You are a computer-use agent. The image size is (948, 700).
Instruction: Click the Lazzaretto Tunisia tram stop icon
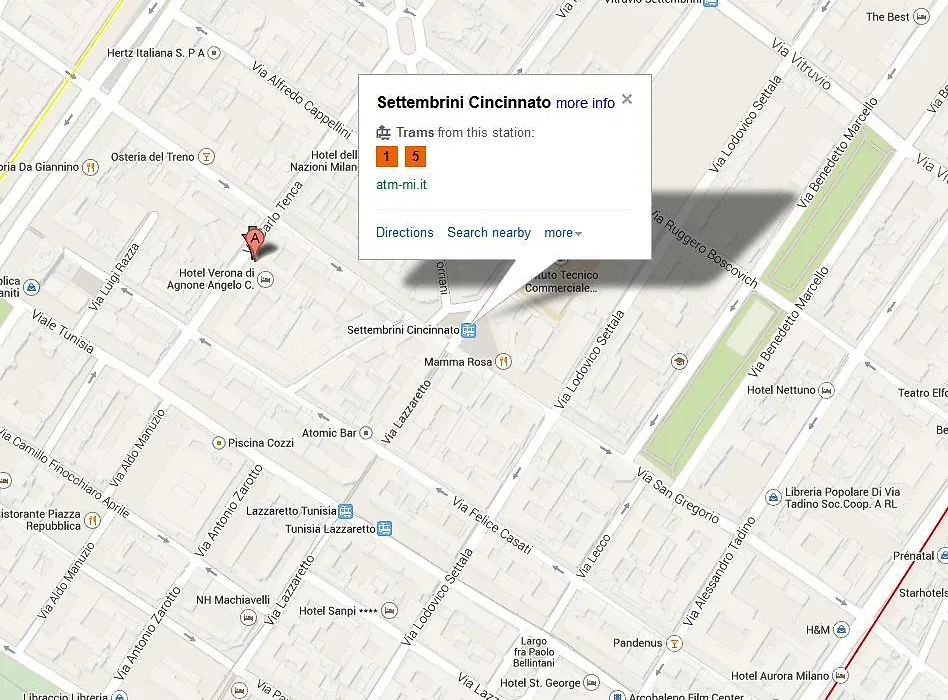click(345, 511)
